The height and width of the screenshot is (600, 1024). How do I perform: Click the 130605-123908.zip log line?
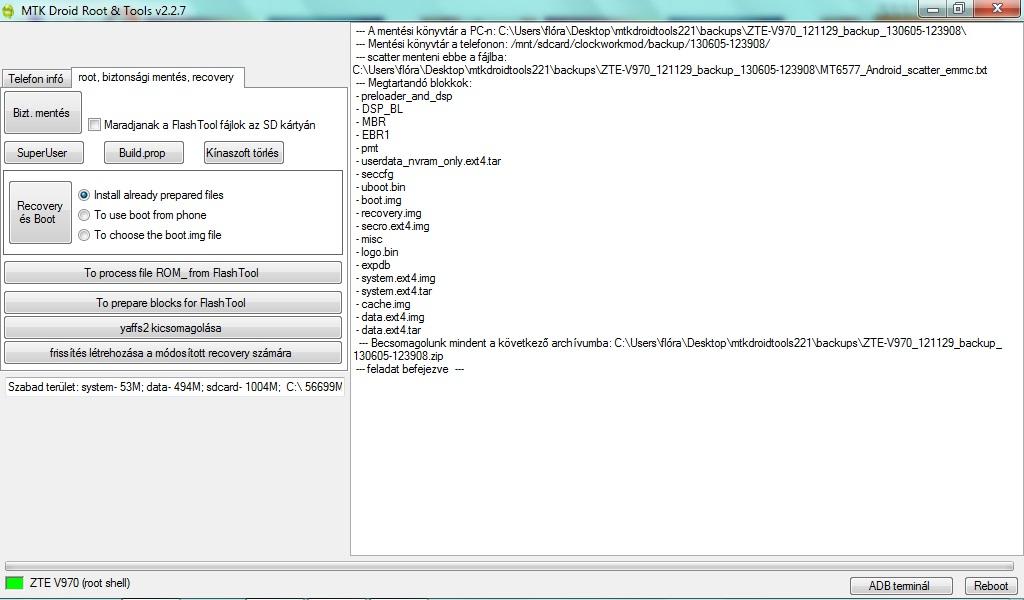coord(399,356)
